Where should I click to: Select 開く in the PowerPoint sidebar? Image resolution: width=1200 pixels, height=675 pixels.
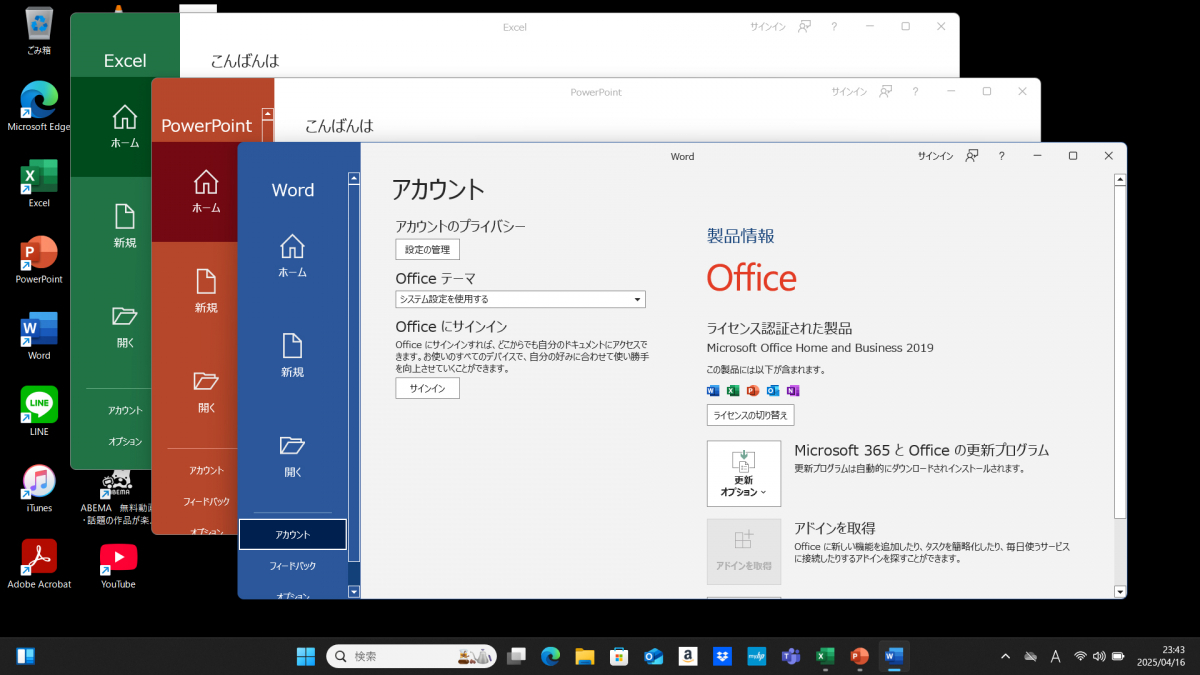[205, 391]
